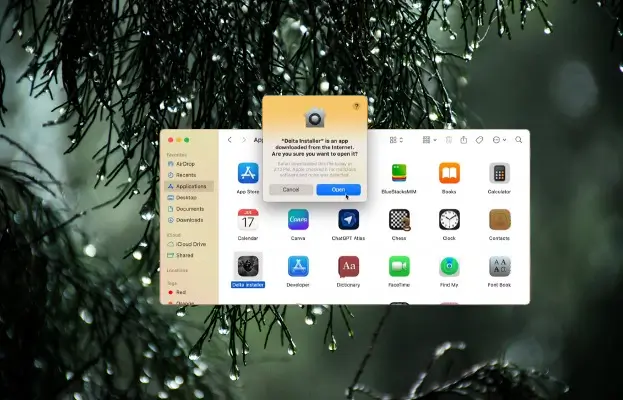Open the dialog's help question mark
Image resolution: width=623 pixels, height=400 pixels.
pos(356,106)
